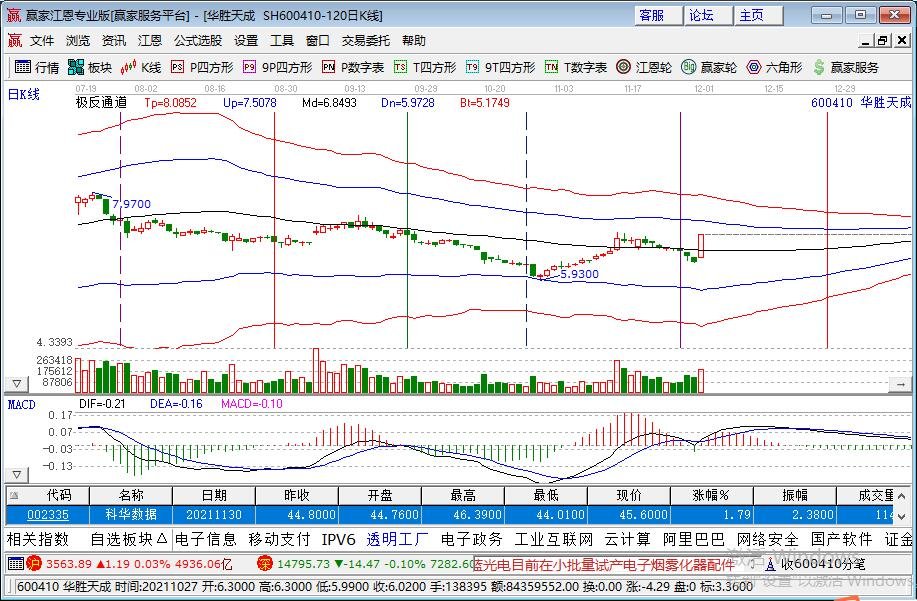Click the 论坛 forum button
This screenshot has width=917, height=601.
pos(702,15)
